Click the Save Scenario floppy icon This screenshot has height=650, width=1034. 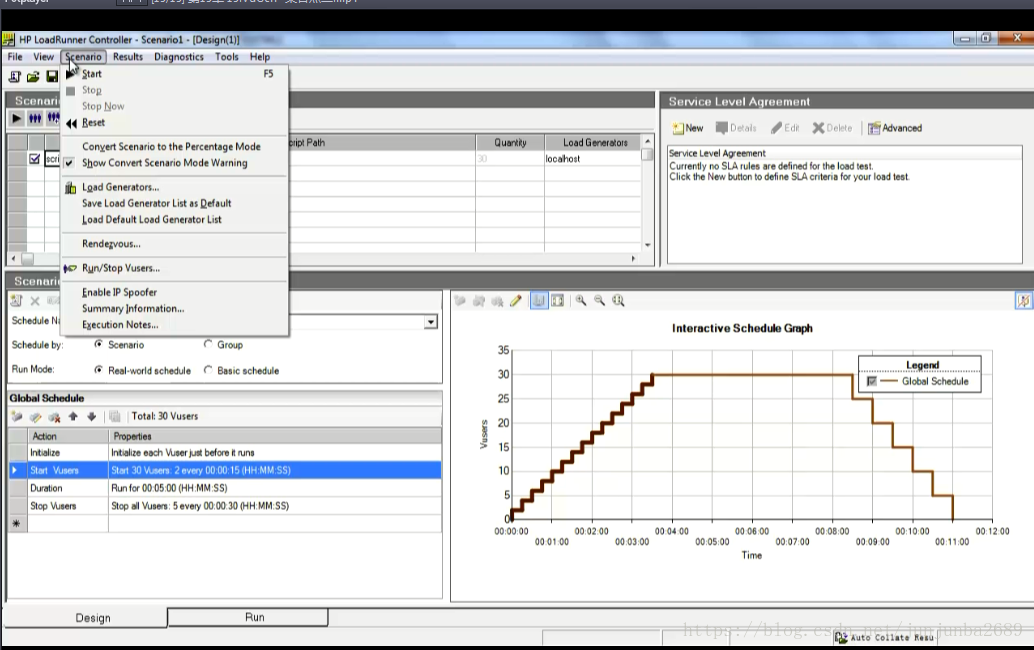point(51,76)
